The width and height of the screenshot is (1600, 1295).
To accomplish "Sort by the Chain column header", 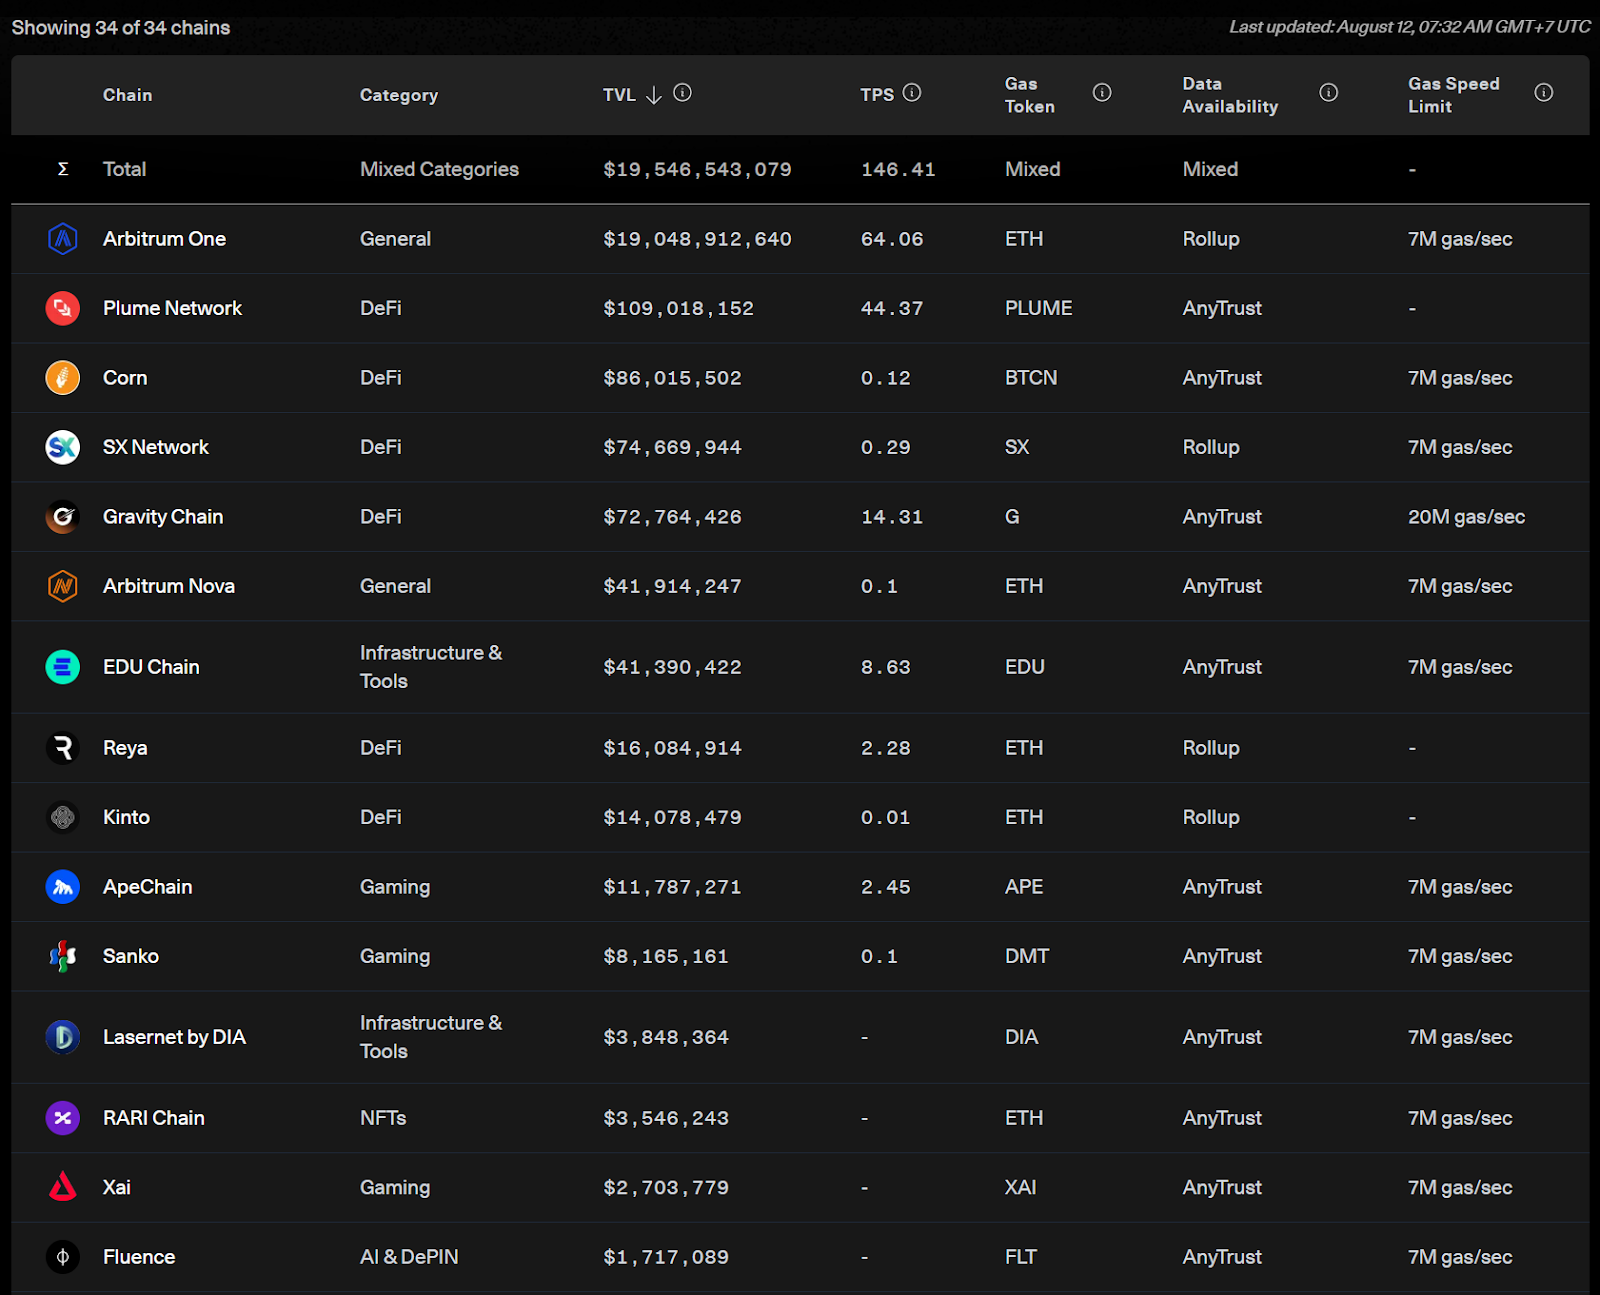I will coord(128,95).
